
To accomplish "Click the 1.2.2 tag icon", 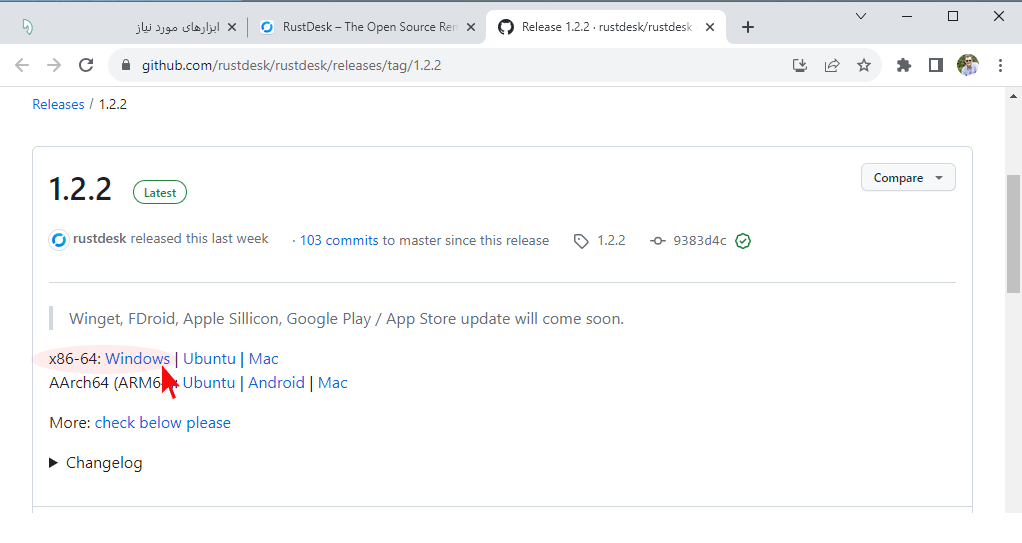I will pos(581,241).
